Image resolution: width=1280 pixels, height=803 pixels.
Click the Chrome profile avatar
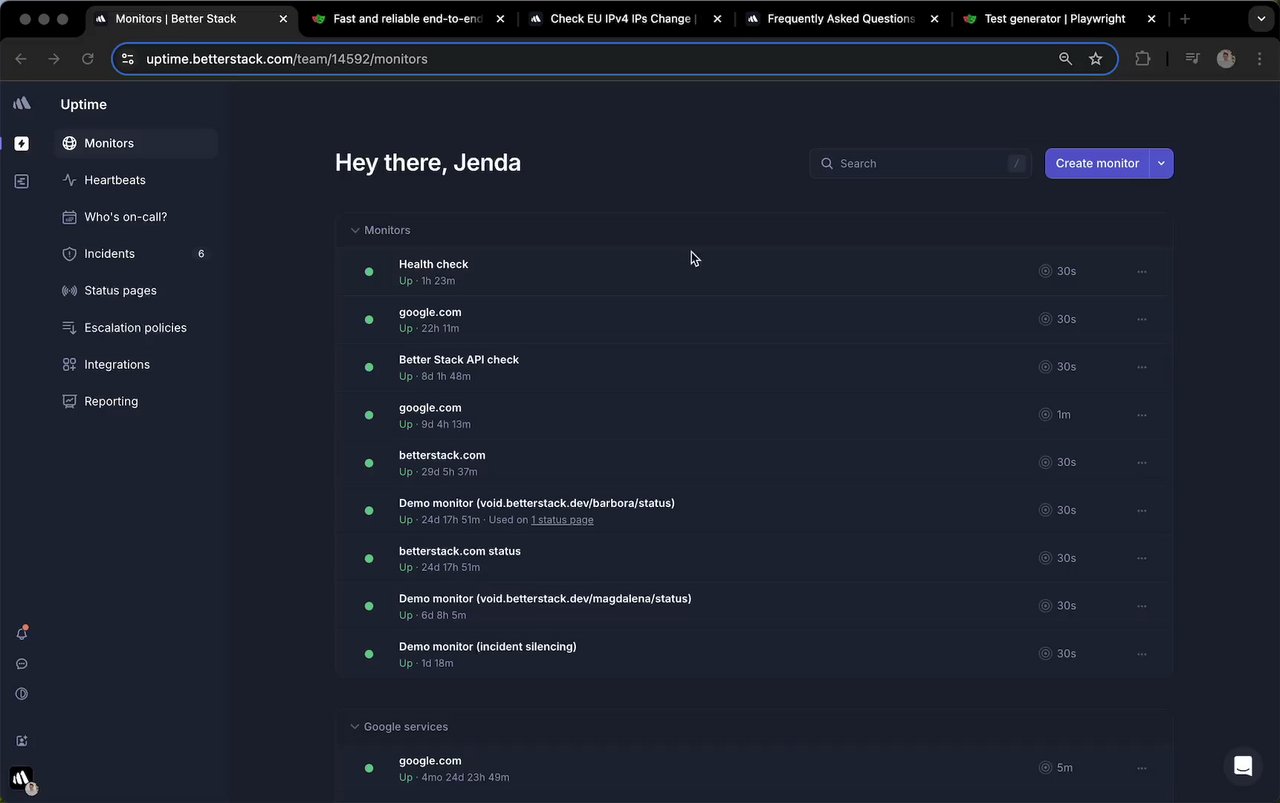coord(1226,59)
